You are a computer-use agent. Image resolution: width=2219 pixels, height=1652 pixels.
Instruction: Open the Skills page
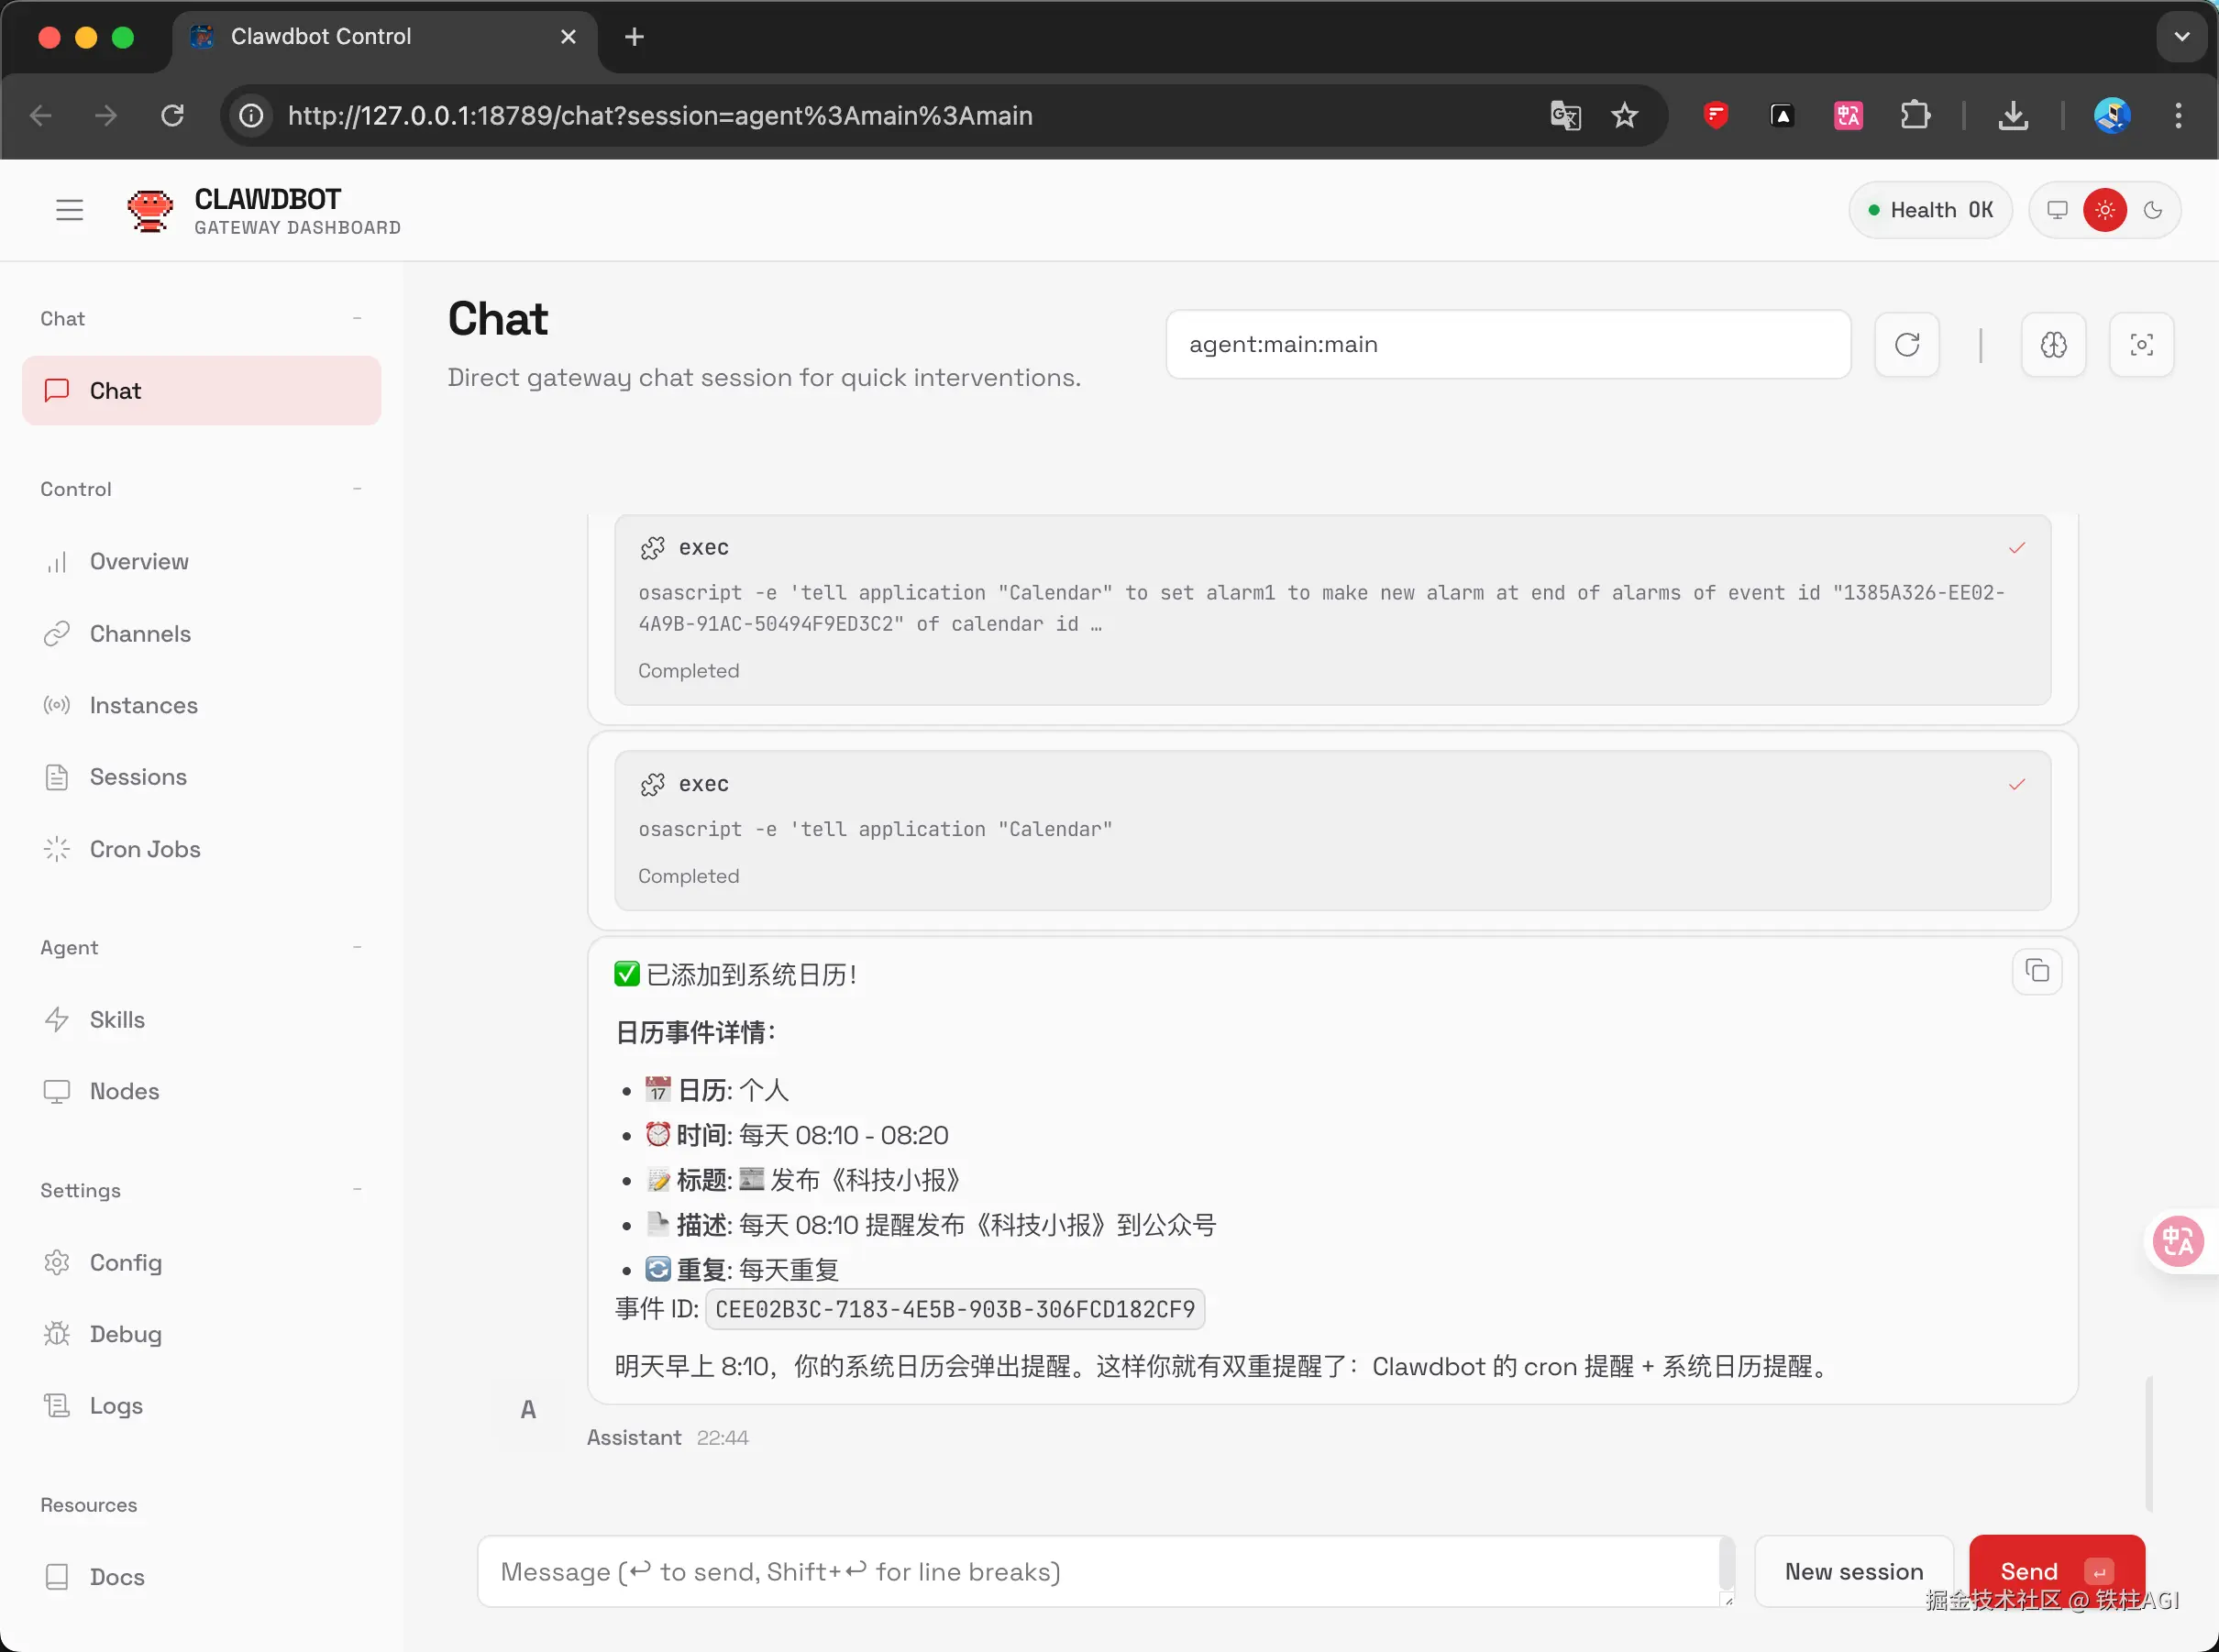pos(117,1019)
